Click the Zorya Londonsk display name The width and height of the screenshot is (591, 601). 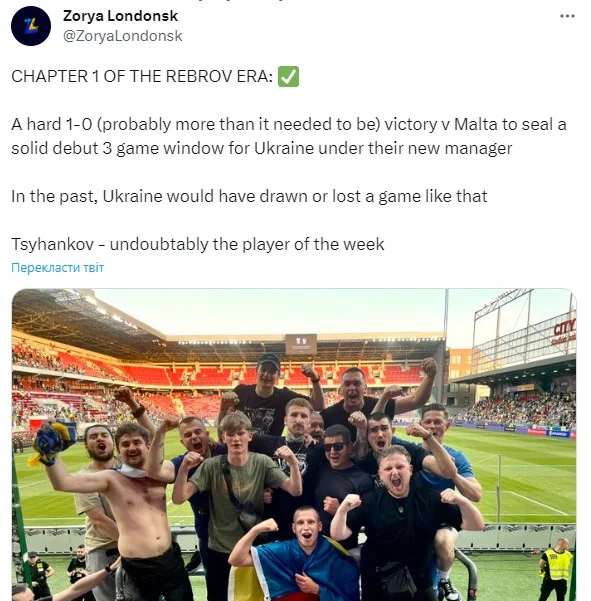click(x=120, y=16)
